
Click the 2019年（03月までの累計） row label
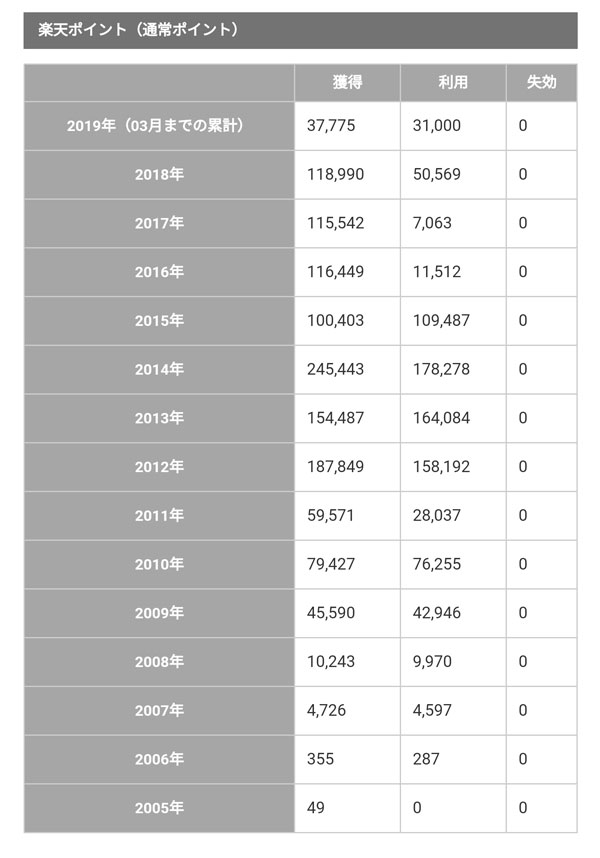coord(158,126)
